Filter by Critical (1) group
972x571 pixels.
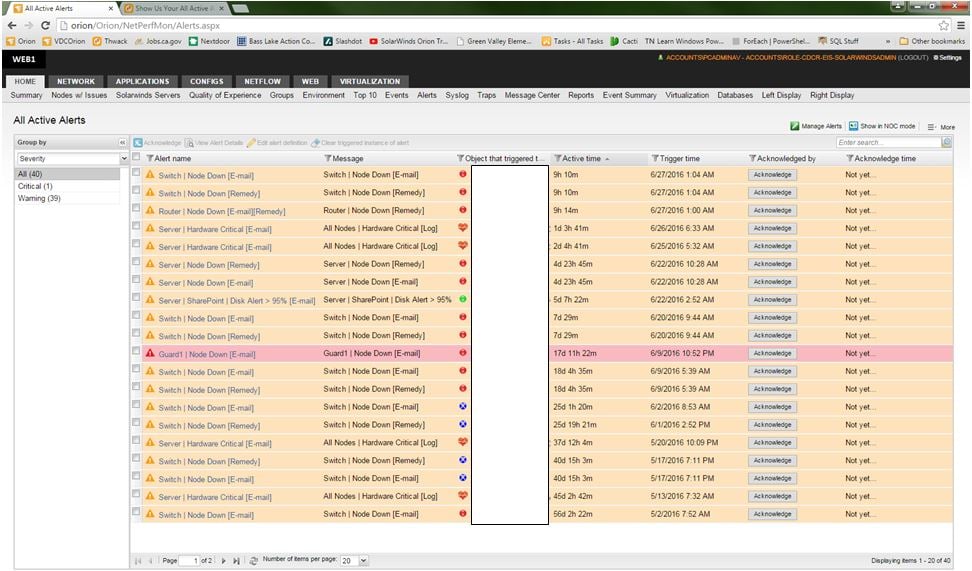(x=35, y=186)
